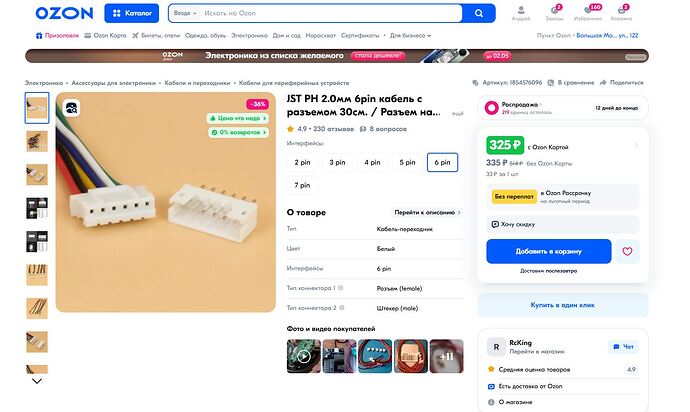The image size is (690, 412).
Task: Add product to favorites with heart icon
Action: pyautogui.click(x=627, y=251)
